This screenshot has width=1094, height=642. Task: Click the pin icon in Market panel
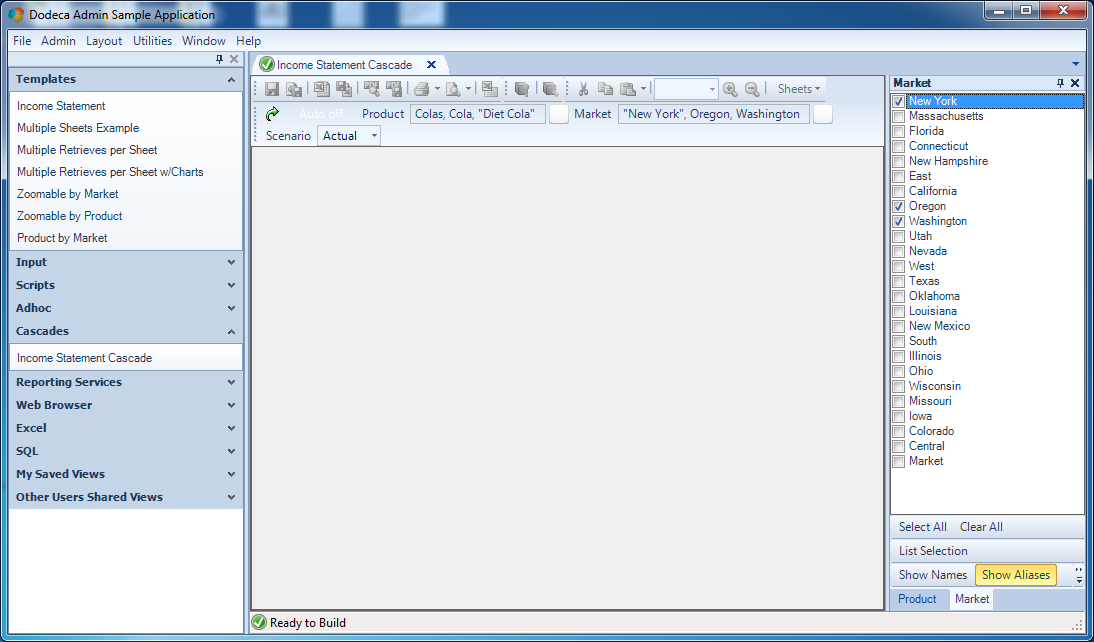tap(1061, 83)
